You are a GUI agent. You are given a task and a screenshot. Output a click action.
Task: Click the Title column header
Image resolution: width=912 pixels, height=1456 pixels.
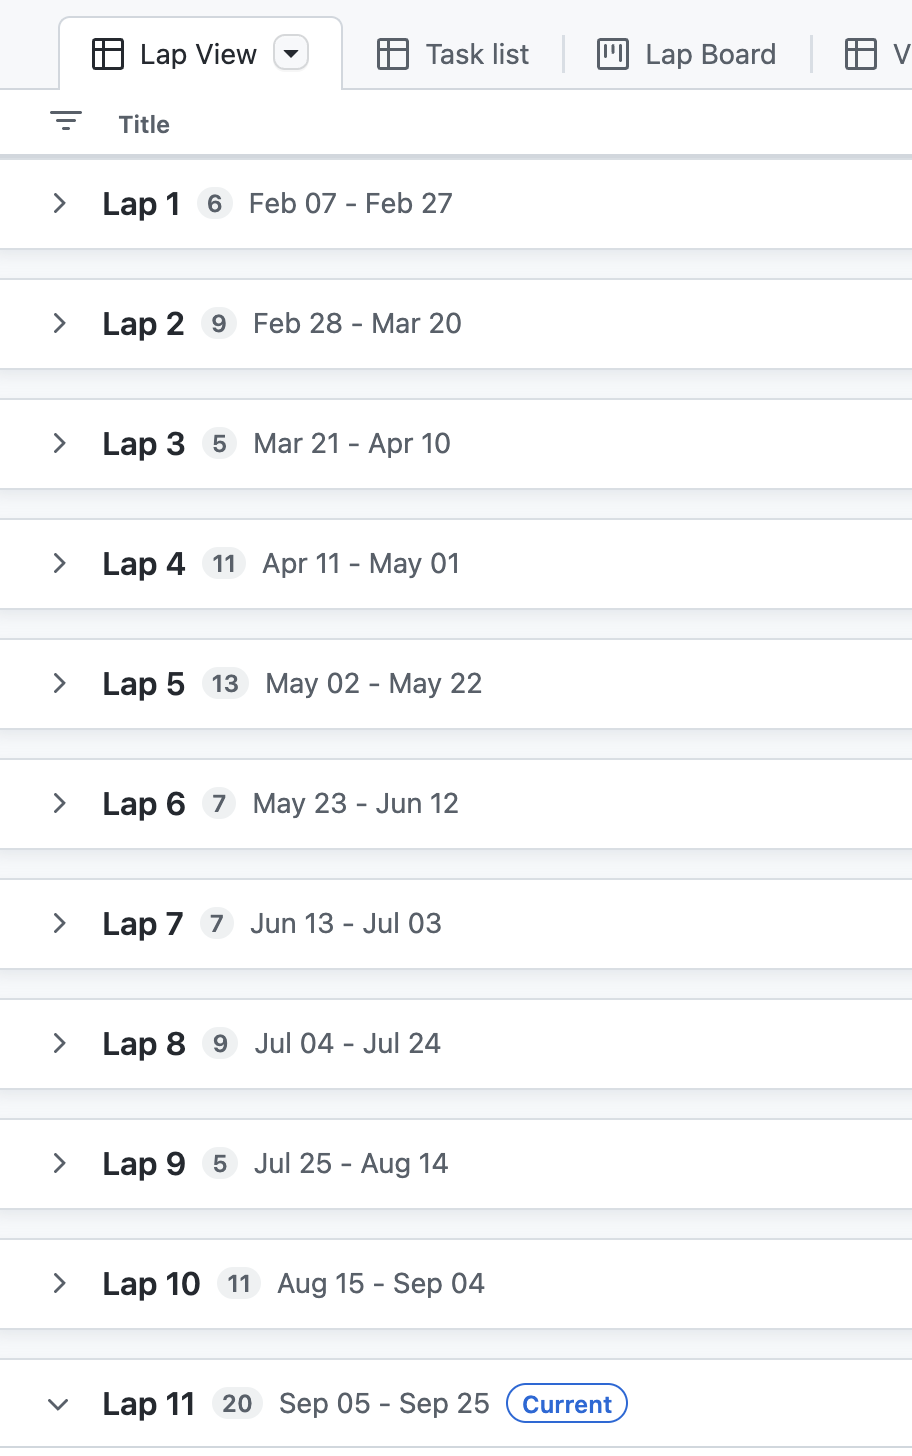(x=144, y=124)
